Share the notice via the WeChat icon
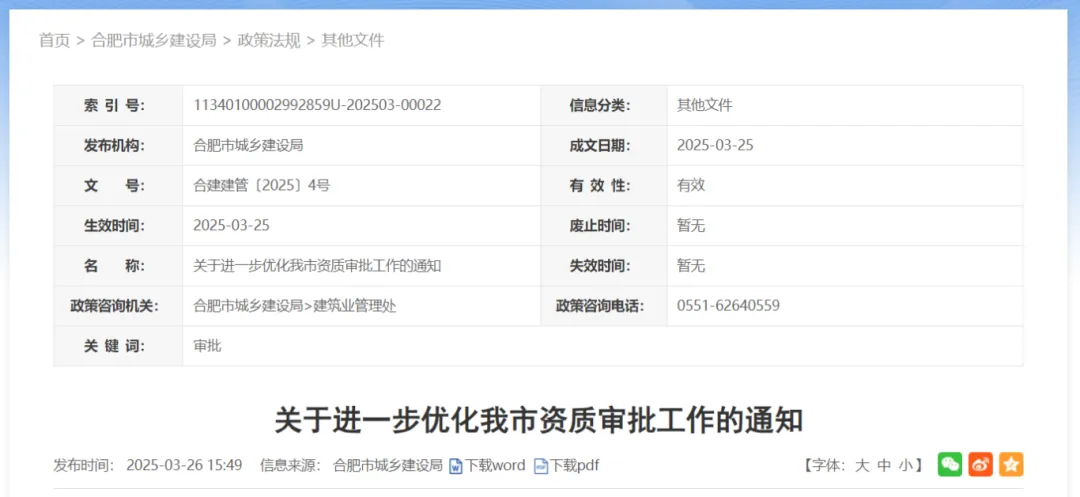1080x497 pixels. [x=949, y=464]
